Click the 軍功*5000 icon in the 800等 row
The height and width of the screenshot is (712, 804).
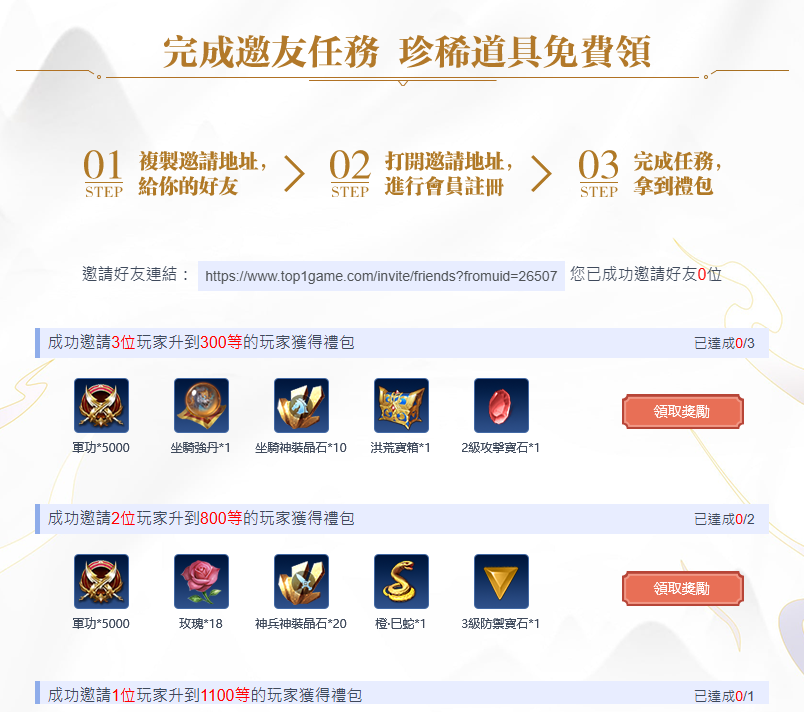pos(102,581)
